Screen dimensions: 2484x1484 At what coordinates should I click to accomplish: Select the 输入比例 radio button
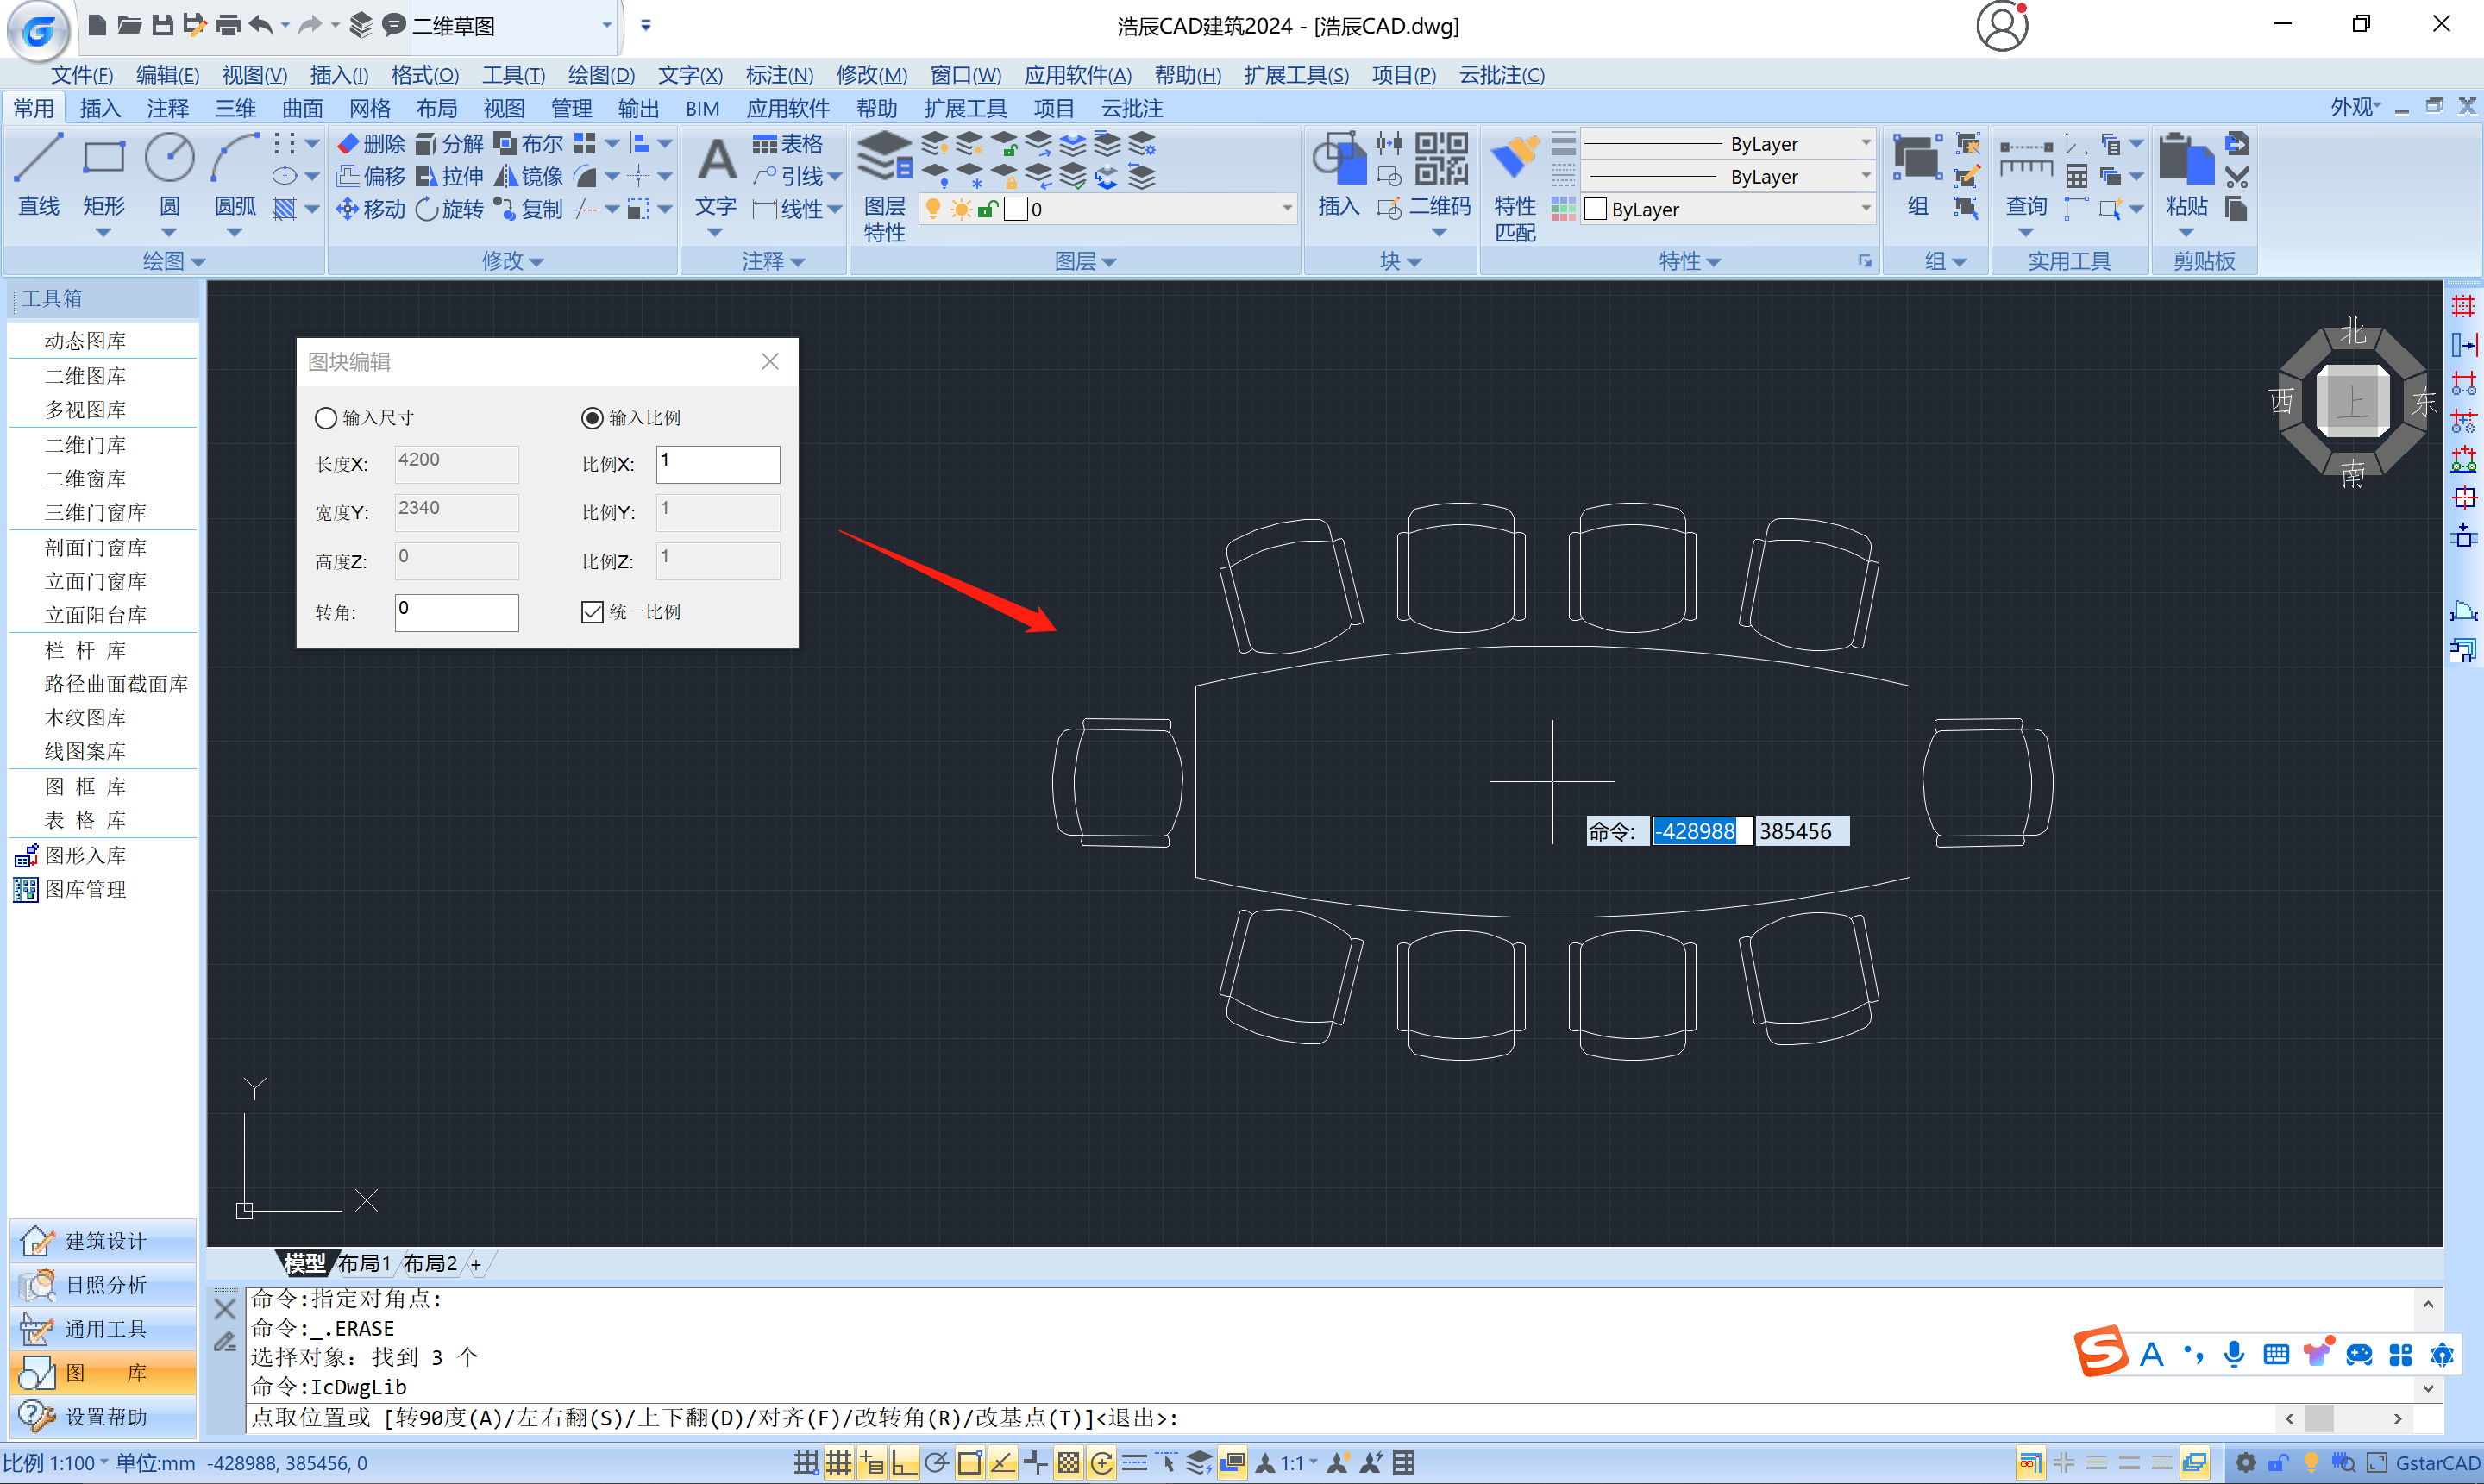point(592,418)
